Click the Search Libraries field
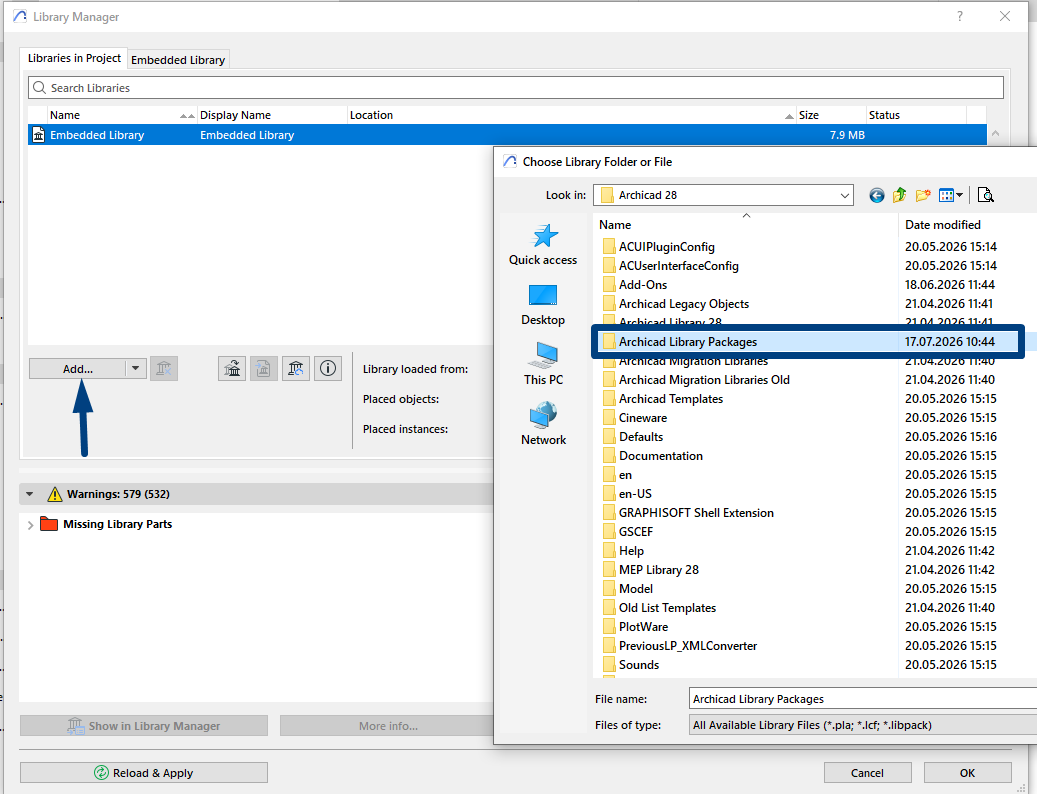 click(516, 88)
